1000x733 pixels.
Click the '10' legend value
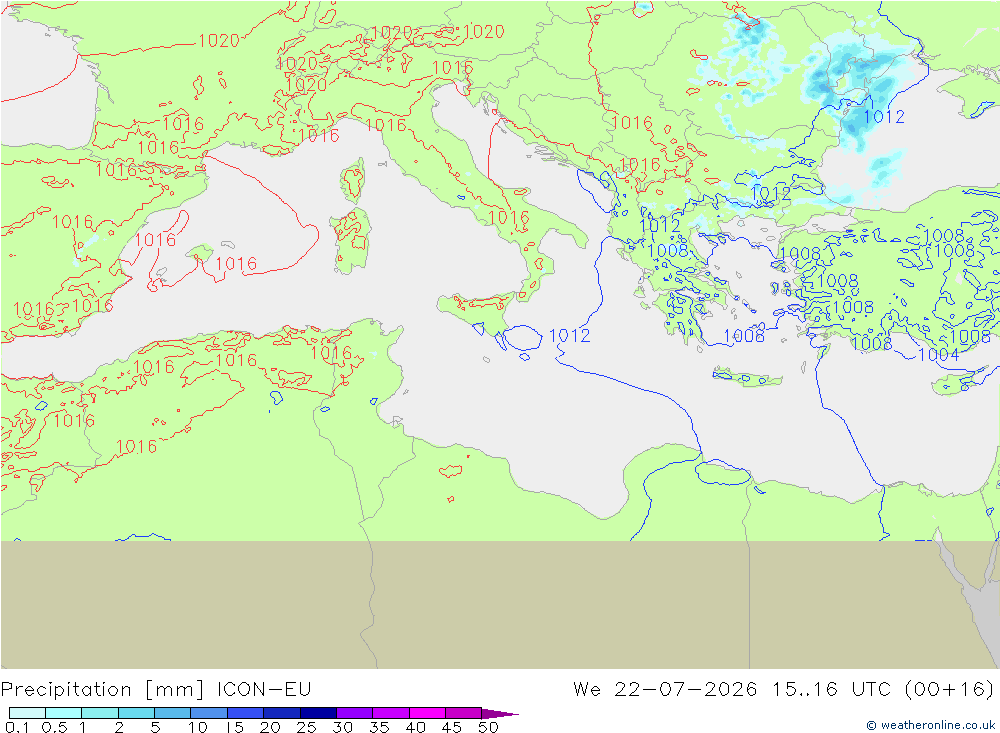pos(198,727)
